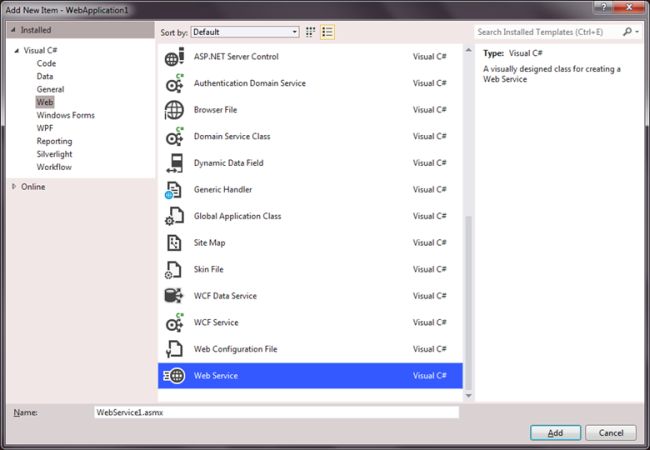
Task: Select the Generic Handler template name
Action: [223, 190]
